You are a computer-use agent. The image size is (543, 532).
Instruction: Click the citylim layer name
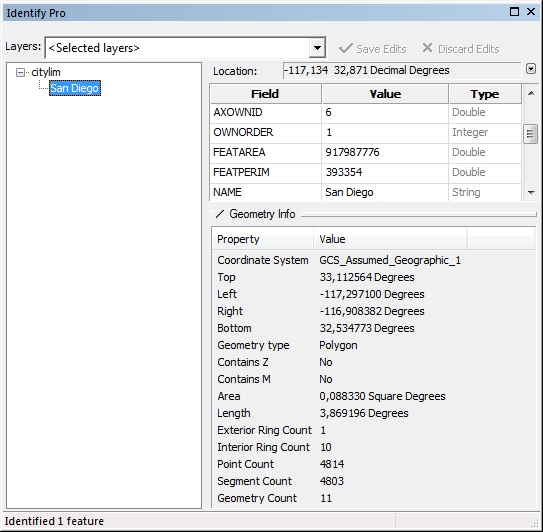click(x=46, y=72)
